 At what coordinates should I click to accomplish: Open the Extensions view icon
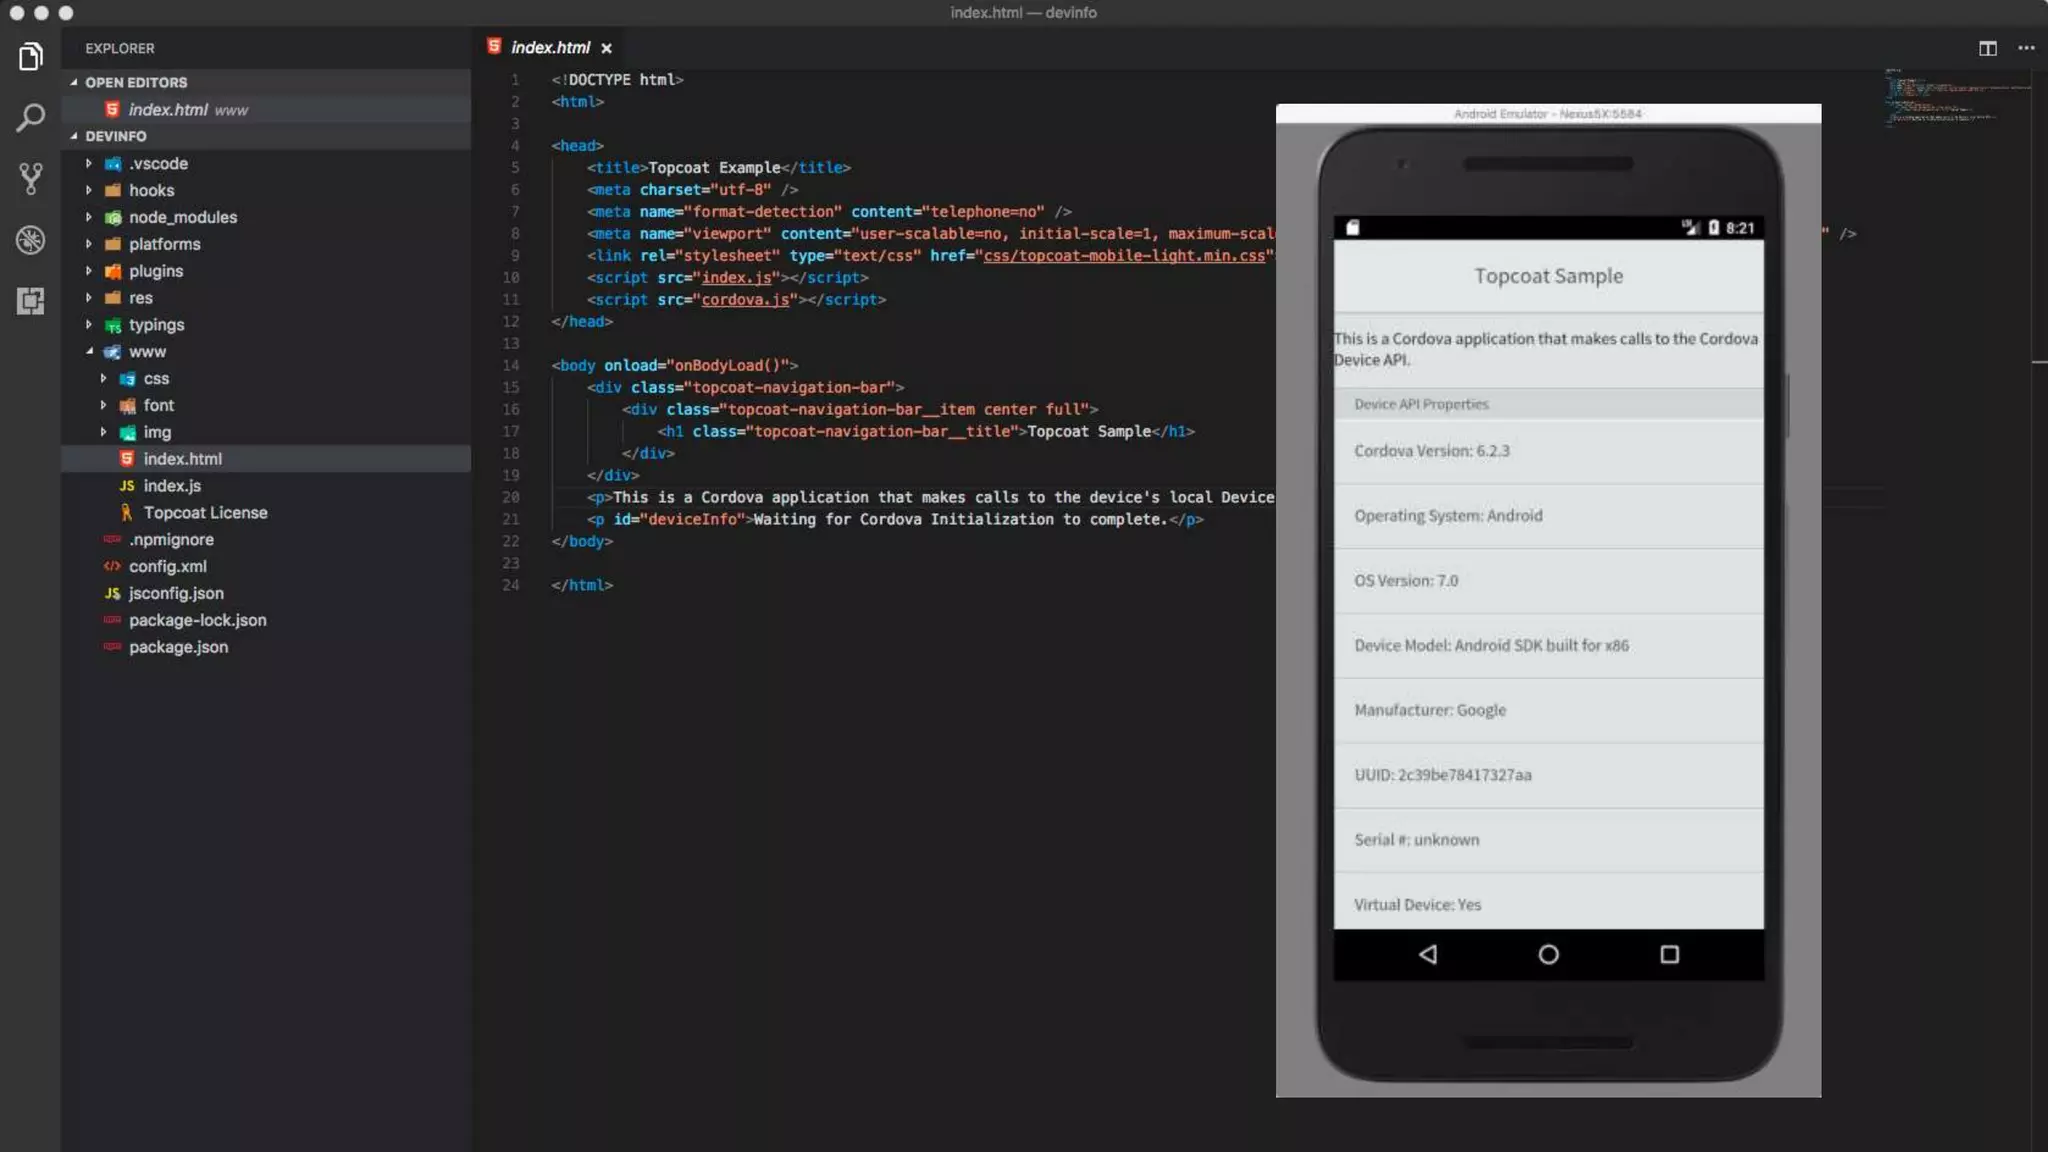click(30, 301)
